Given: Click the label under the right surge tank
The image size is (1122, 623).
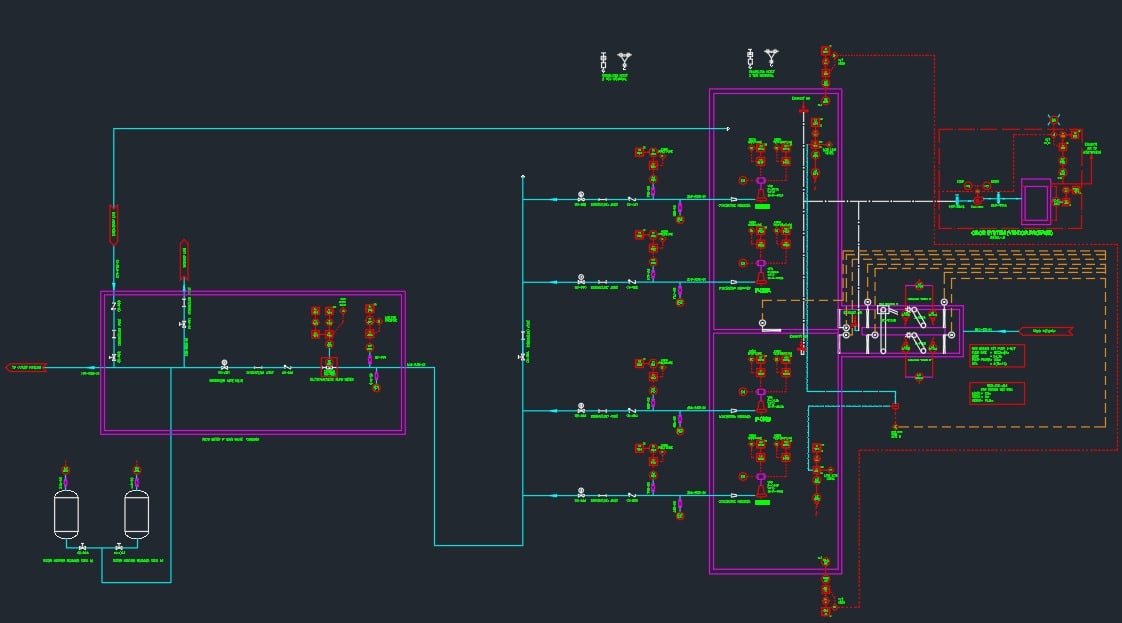Looking at the screenshot, I should click(138, 561).
